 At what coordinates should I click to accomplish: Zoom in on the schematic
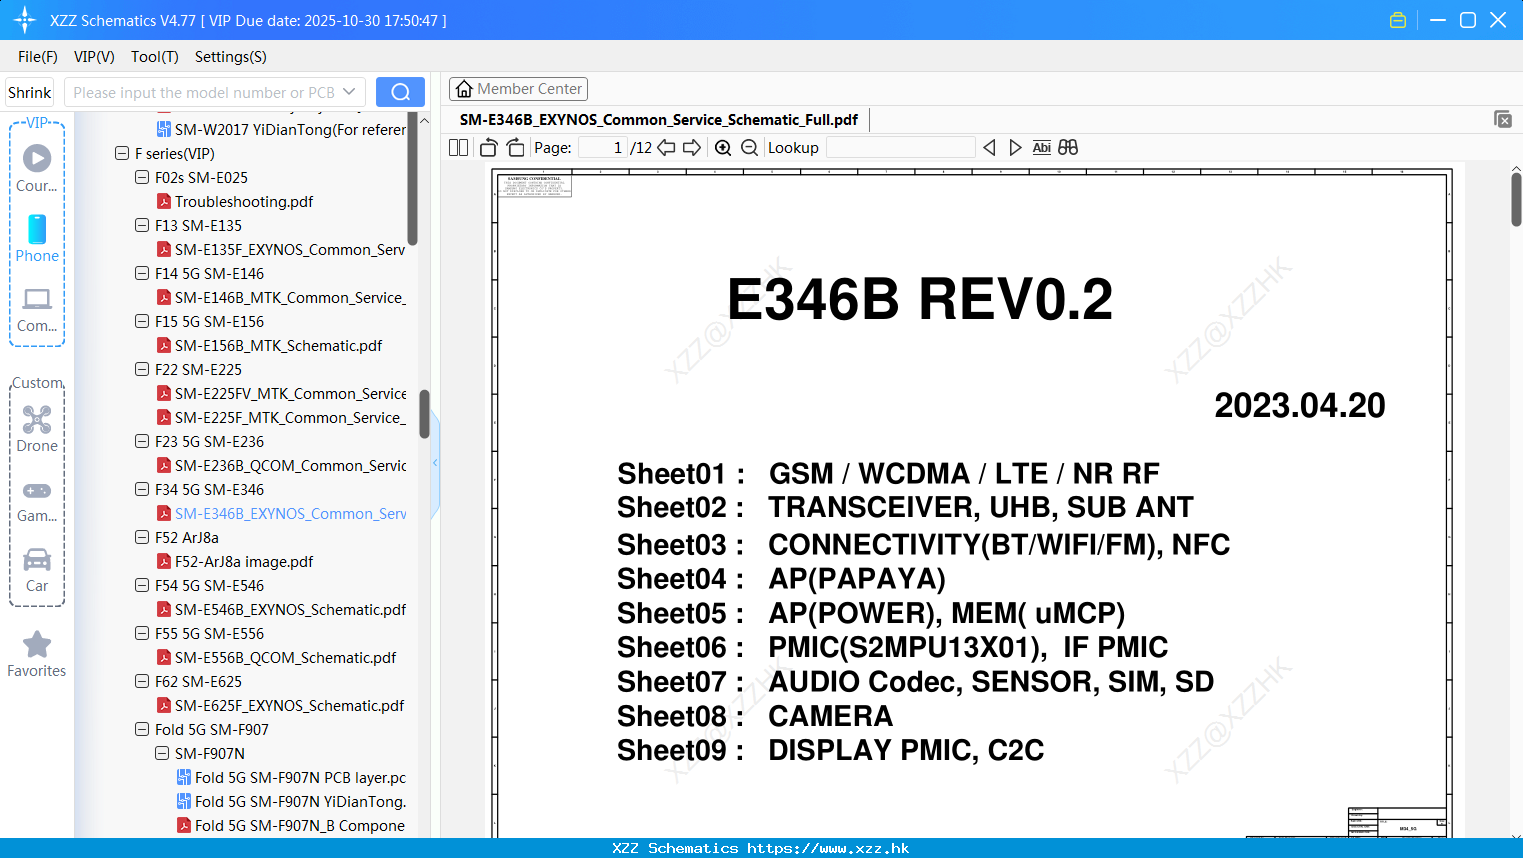(x=723, y=147)
